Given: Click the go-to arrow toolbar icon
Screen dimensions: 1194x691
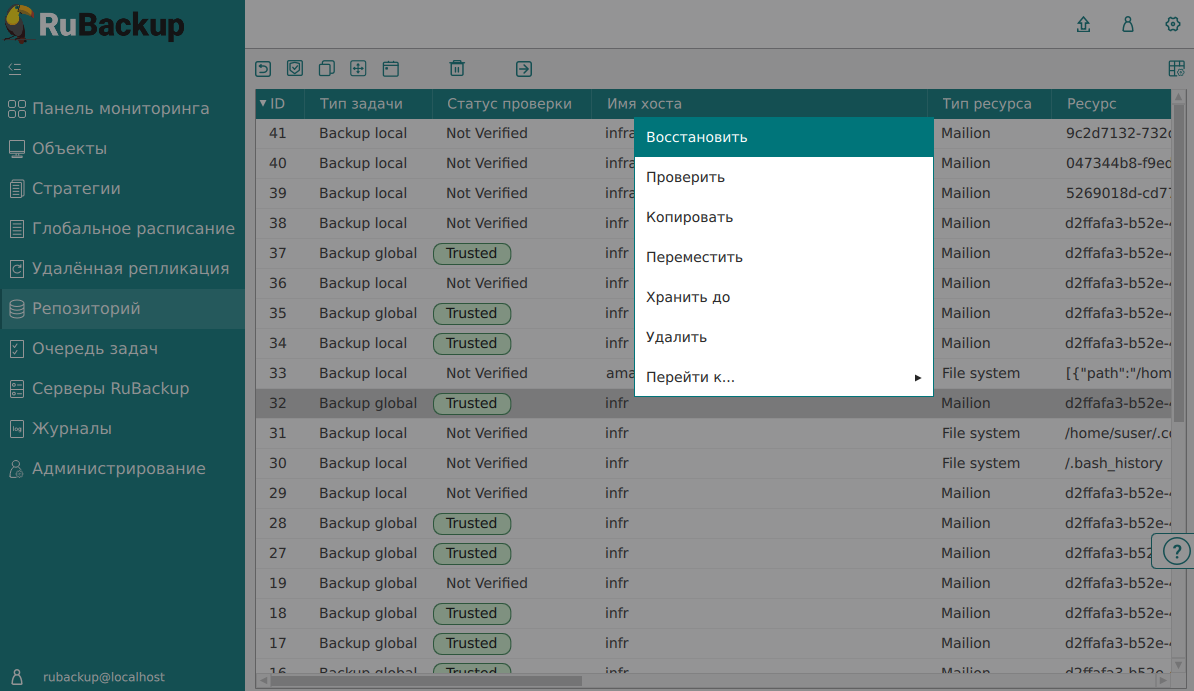Looking at the screenshot, I should [x=524, y=69].
